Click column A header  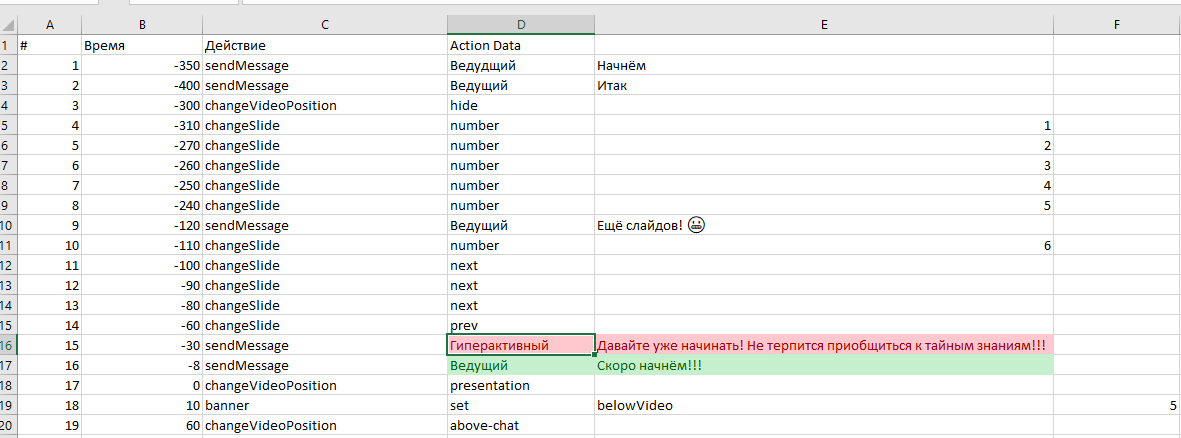click(49, 25)
